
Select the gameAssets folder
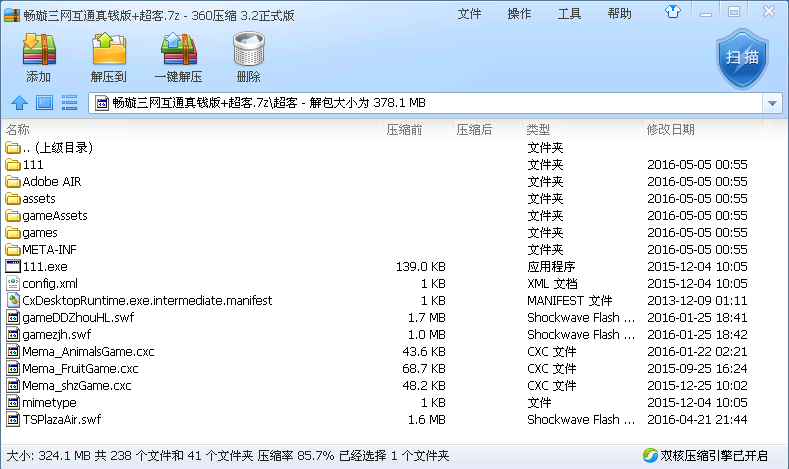click(54, 216)
